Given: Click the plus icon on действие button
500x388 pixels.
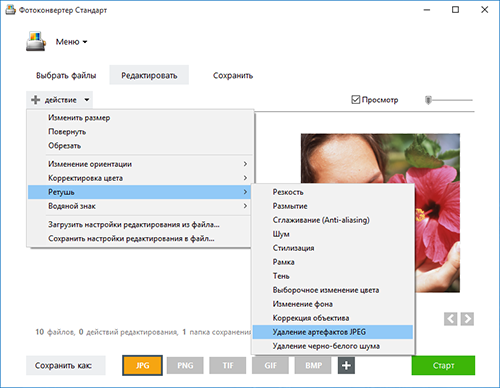Looking at the screenshot, I should pos(36,100).
